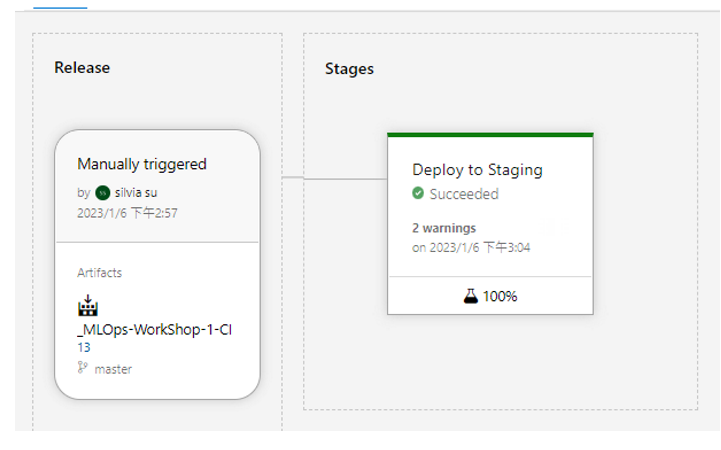Screen dimensions: 721x450
Task: Open build number 13 link
Action: click(x=84, y=347)
